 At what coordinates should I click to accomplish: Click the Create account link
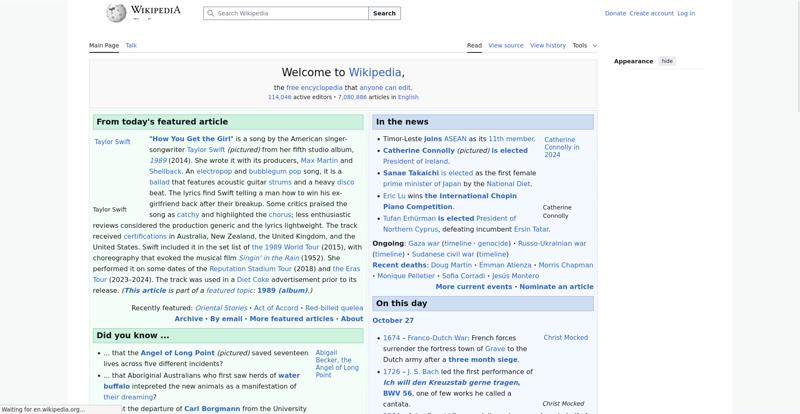pyautogui.click(x=651, y=13)
